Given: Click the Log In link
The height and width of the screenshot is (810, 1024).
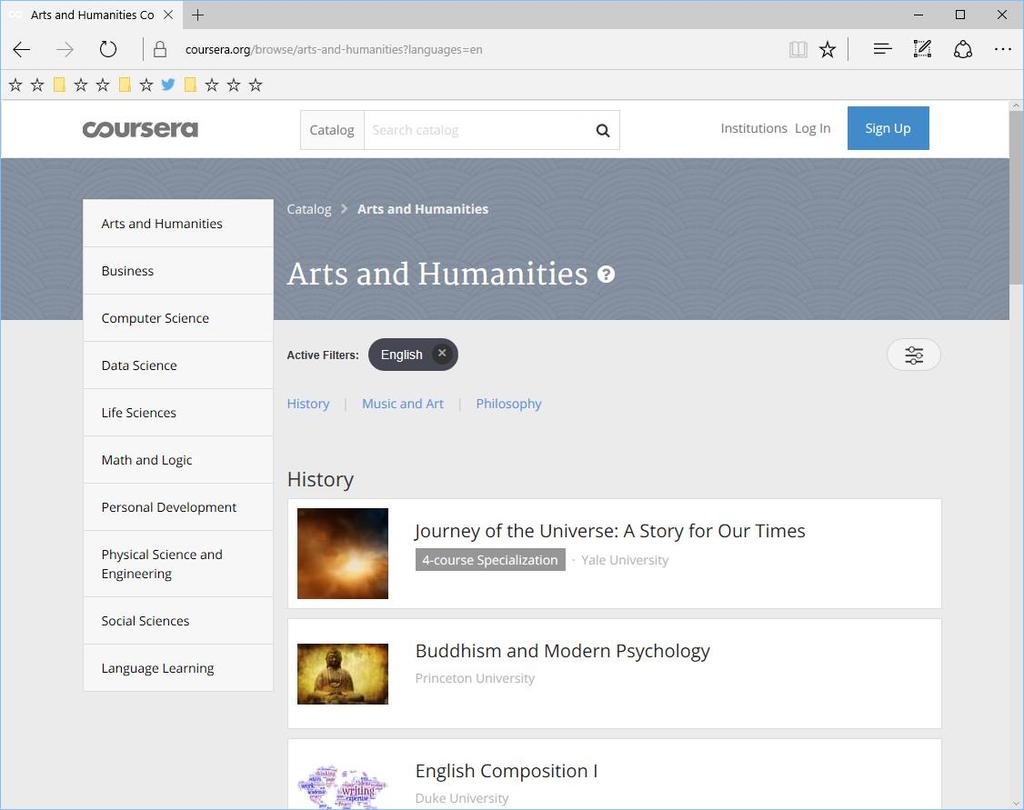Looking at the screenshot, I should click(x=812, y=128).
